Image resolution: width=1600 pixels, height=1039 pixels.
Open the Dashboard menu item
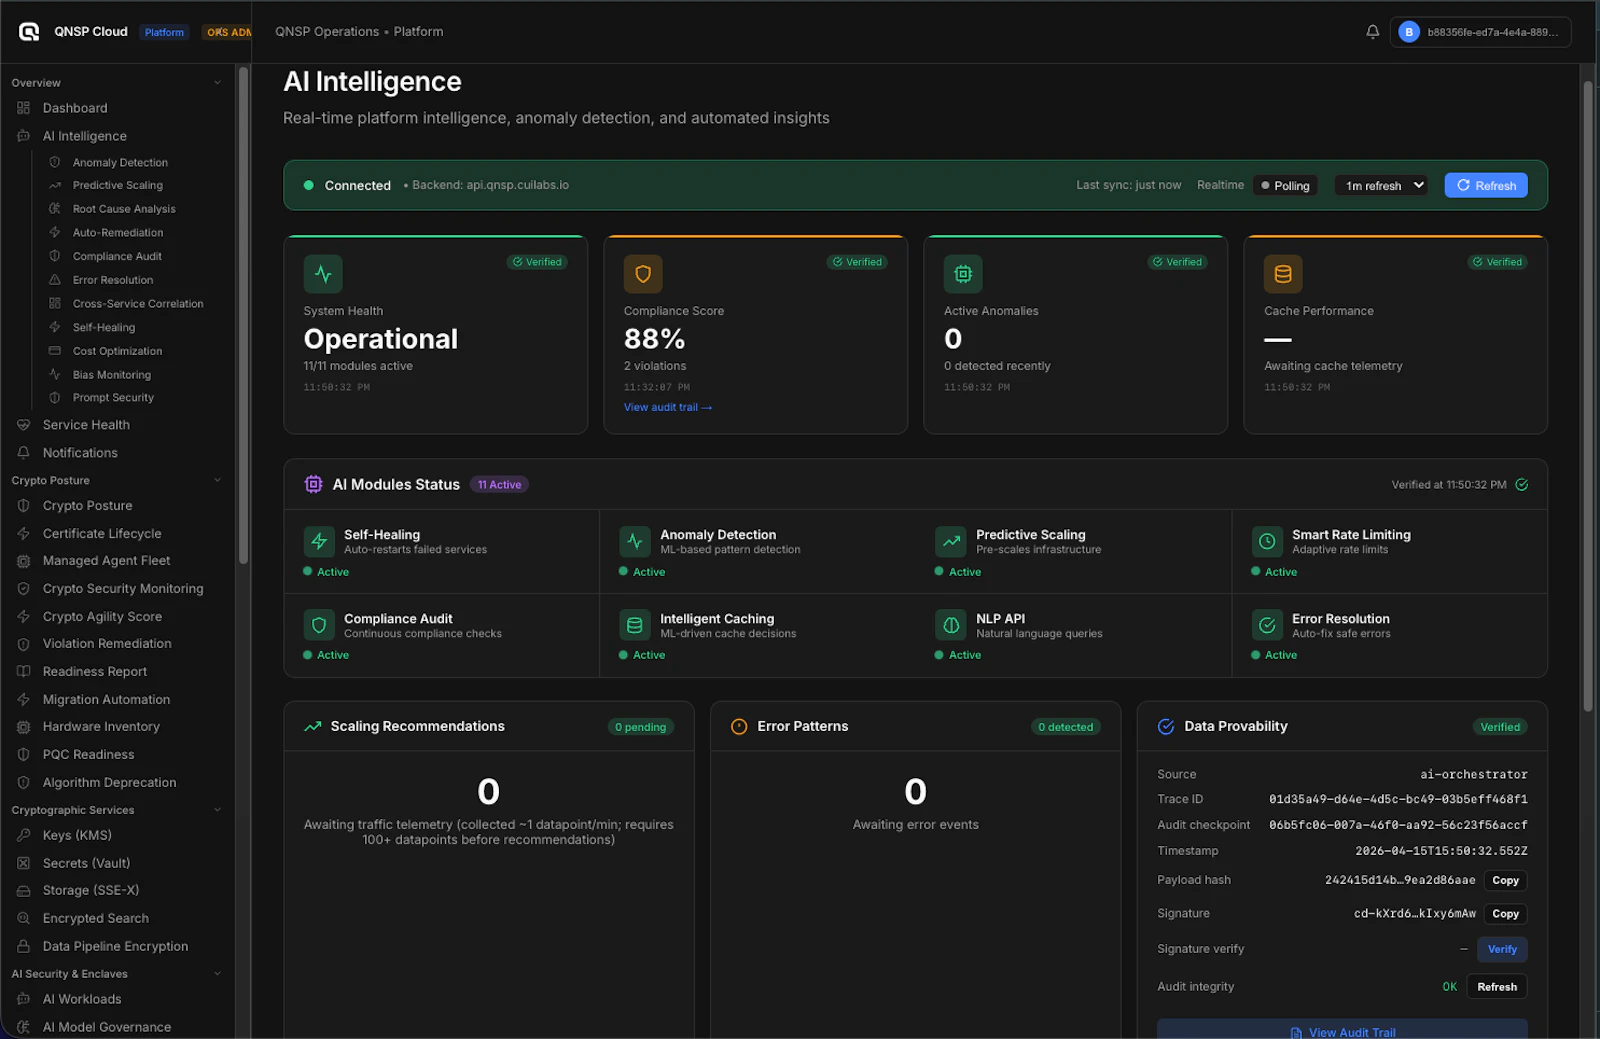[x=75, y=108]
